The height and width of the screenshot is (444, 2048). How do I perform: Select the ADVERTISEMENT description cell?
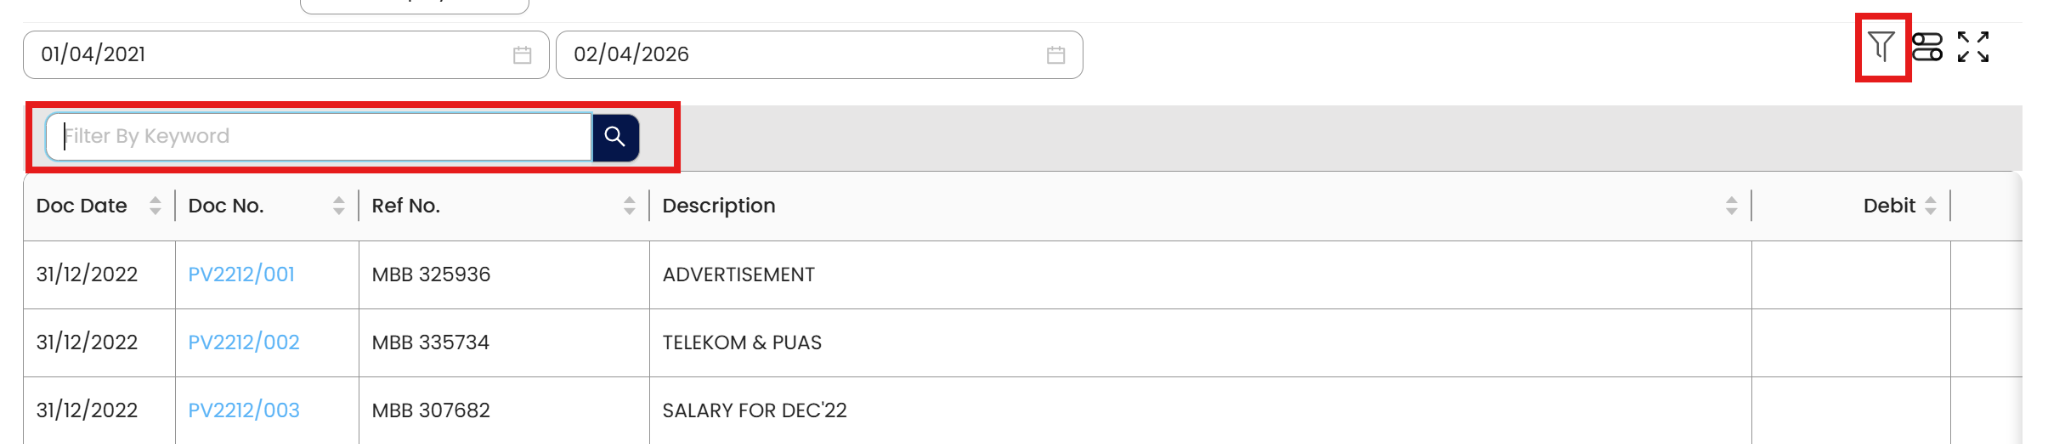[x=738, y=275]
